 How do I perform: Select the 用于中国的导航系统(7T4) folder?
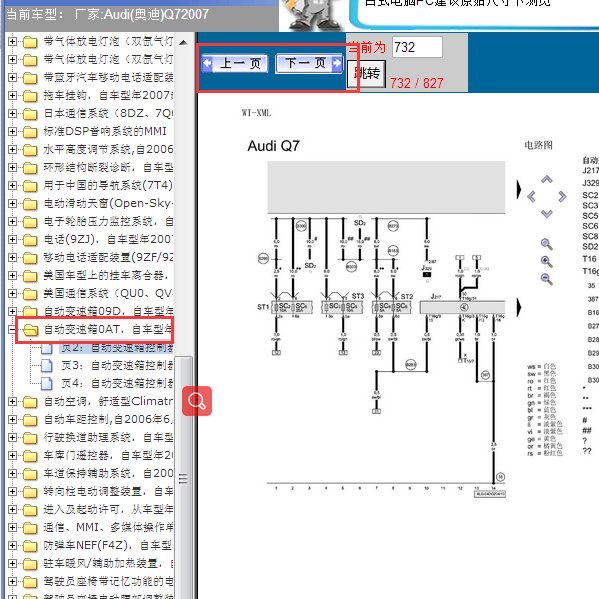tap(108, 185)
